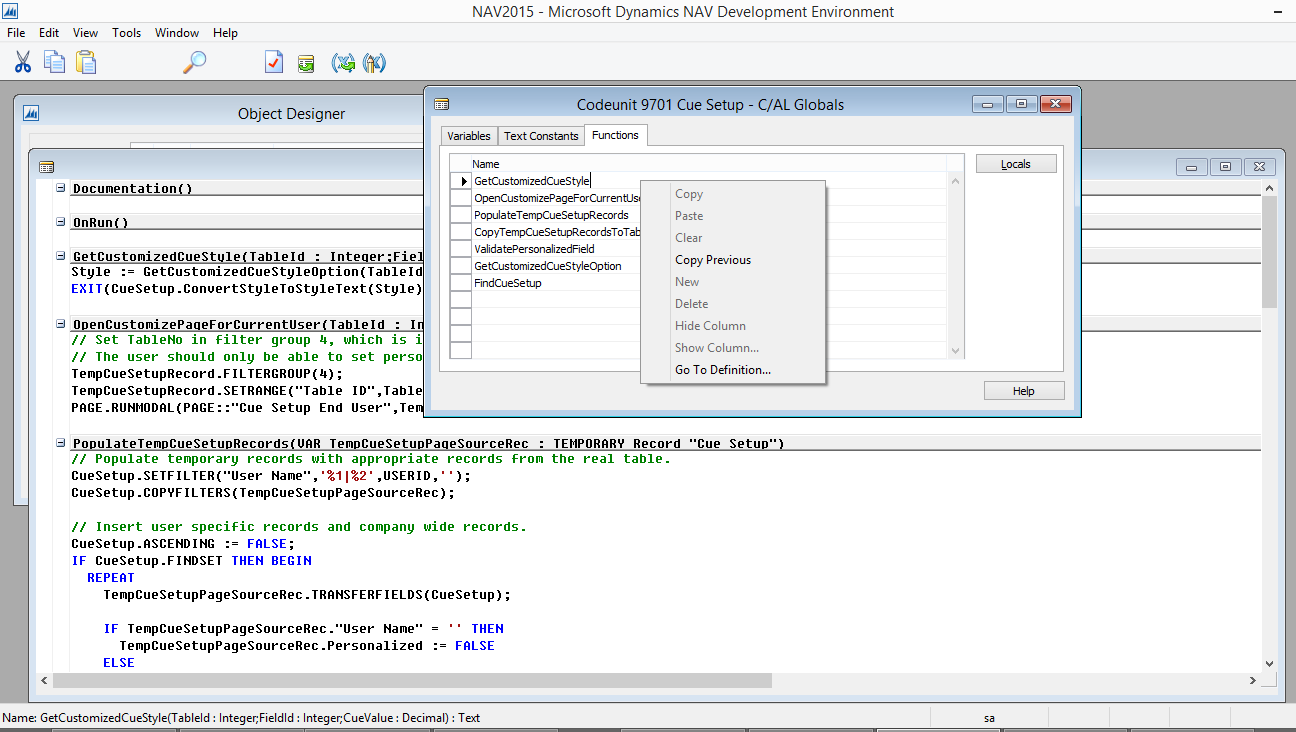Click the (x) icon with green arrows
Screen dimensions: 1296x732
pos(343,63)
